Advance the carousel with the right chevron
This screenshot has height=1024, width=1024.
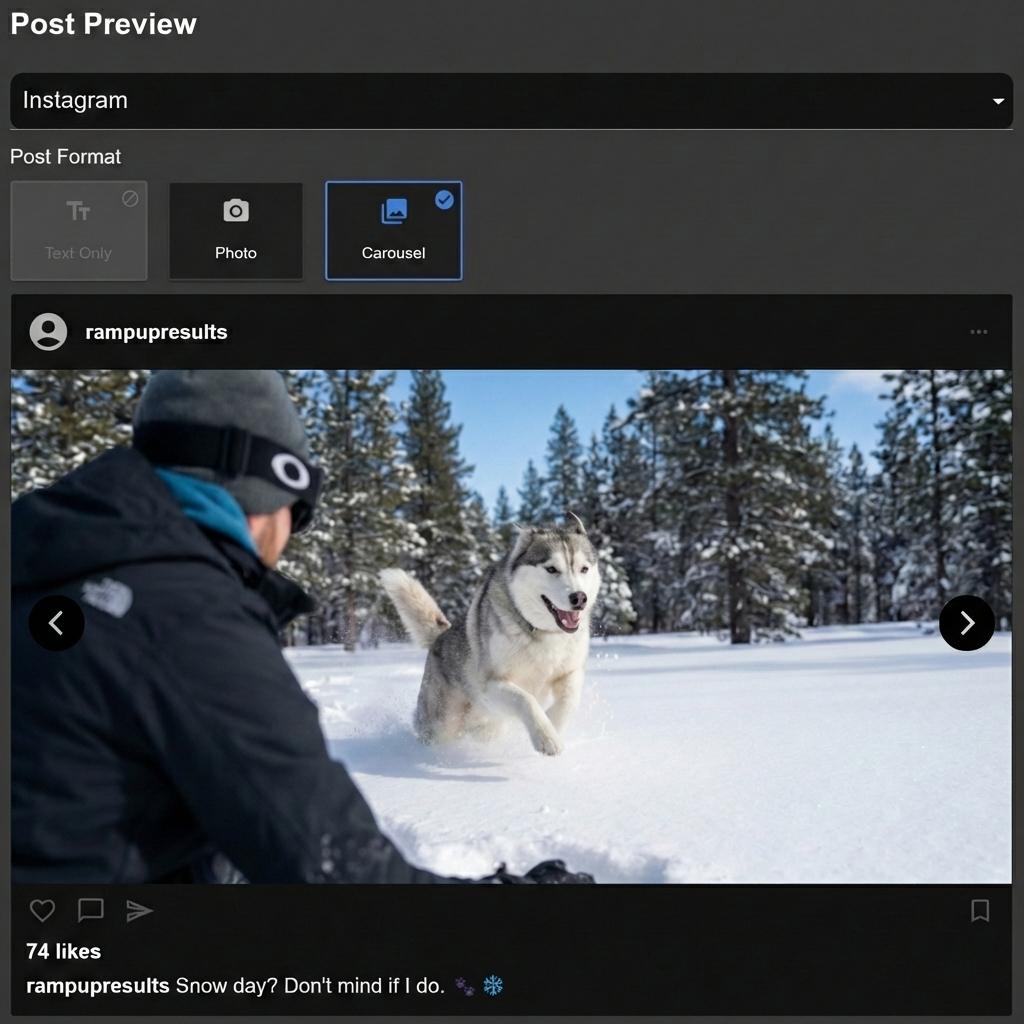tap(967, 623)
